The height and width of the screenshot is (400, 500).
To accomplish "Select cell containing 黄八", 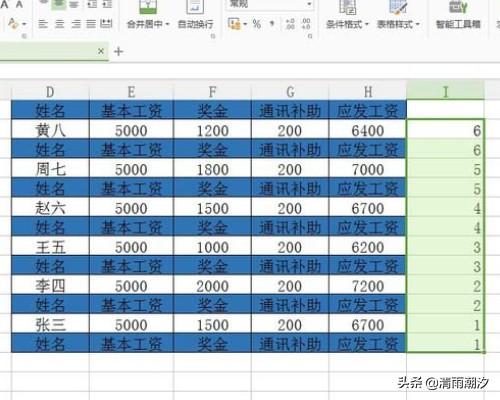I will pyautogui.click(x=50, y=130).
